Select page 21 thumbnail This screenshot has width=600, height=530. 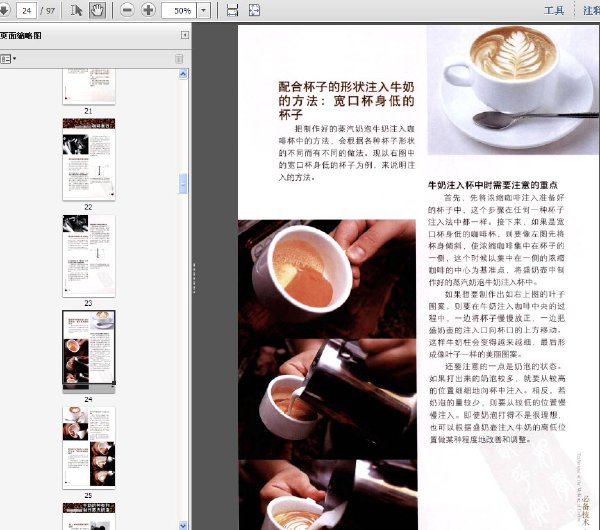89,86
